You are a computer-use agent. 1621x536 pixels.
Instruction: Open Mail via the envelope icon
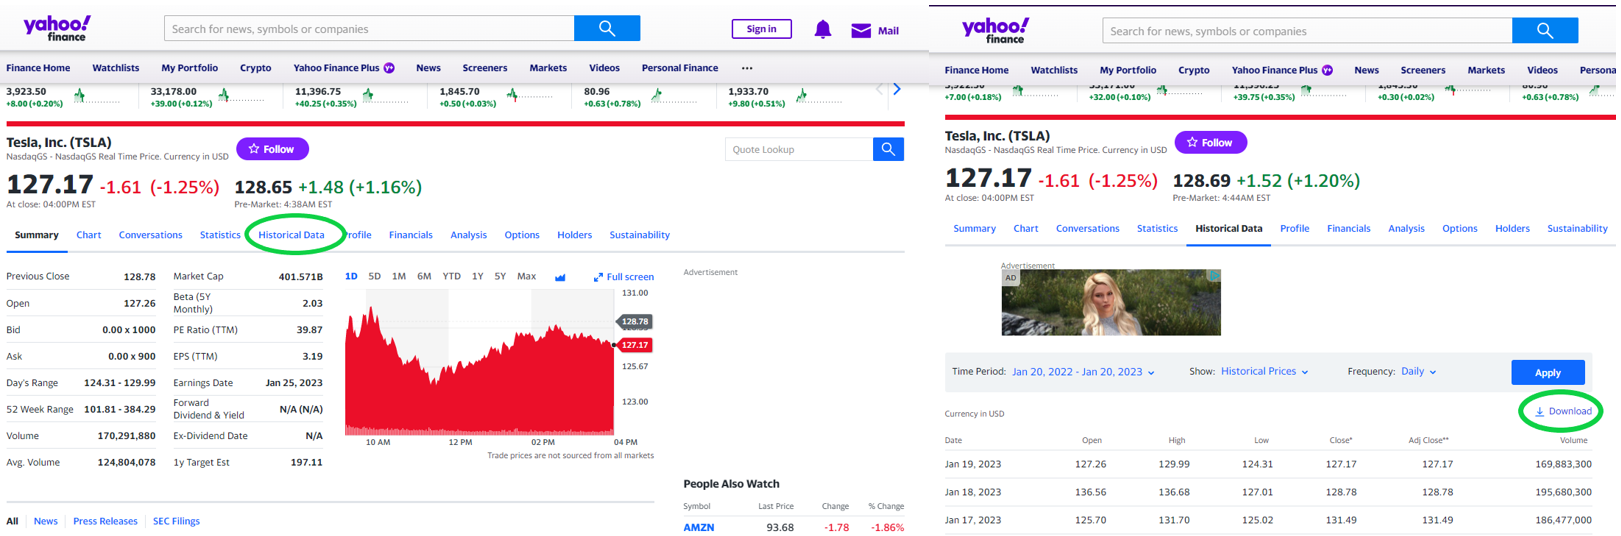[861, 30]
